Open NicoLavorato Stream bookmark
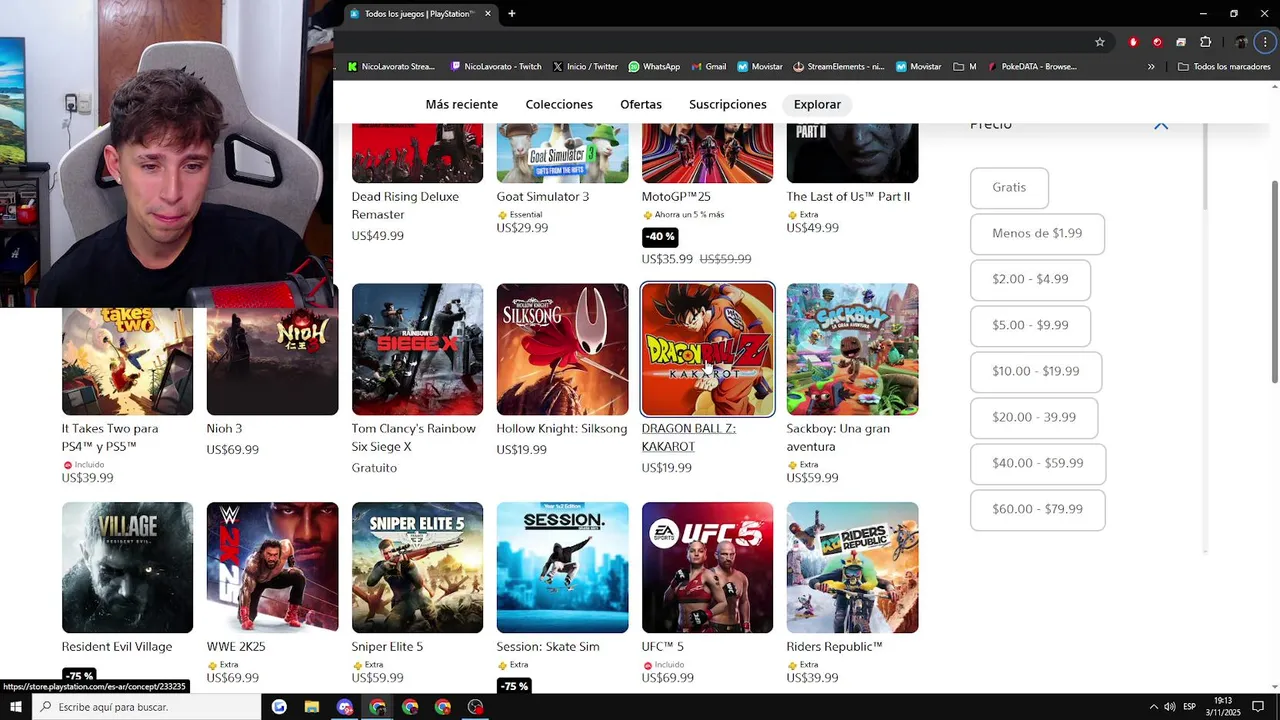 [391, 67]
